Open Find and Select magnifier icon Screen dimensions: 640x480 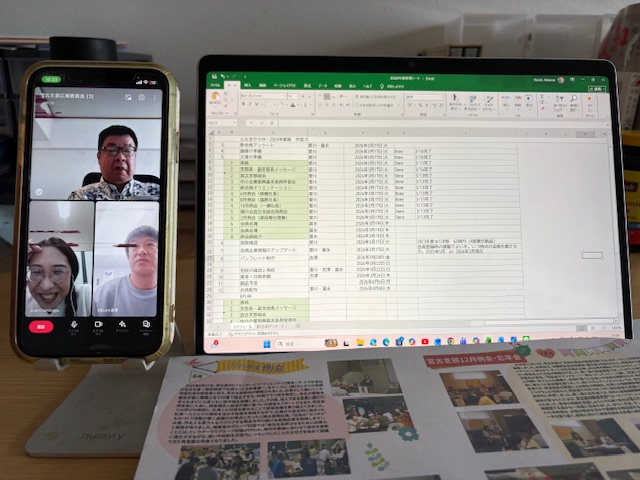574,101
